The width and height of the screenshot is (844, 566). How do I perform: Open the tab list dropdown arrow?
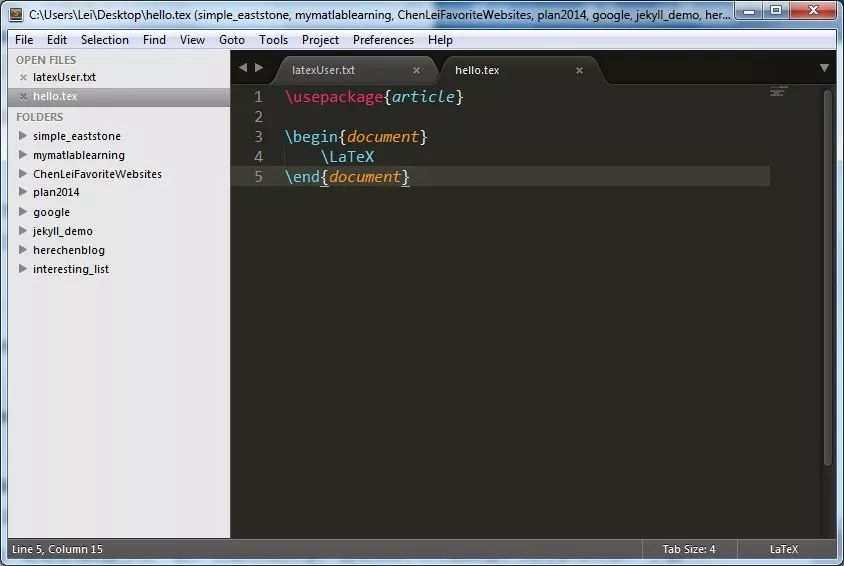[x=824, y=68]
